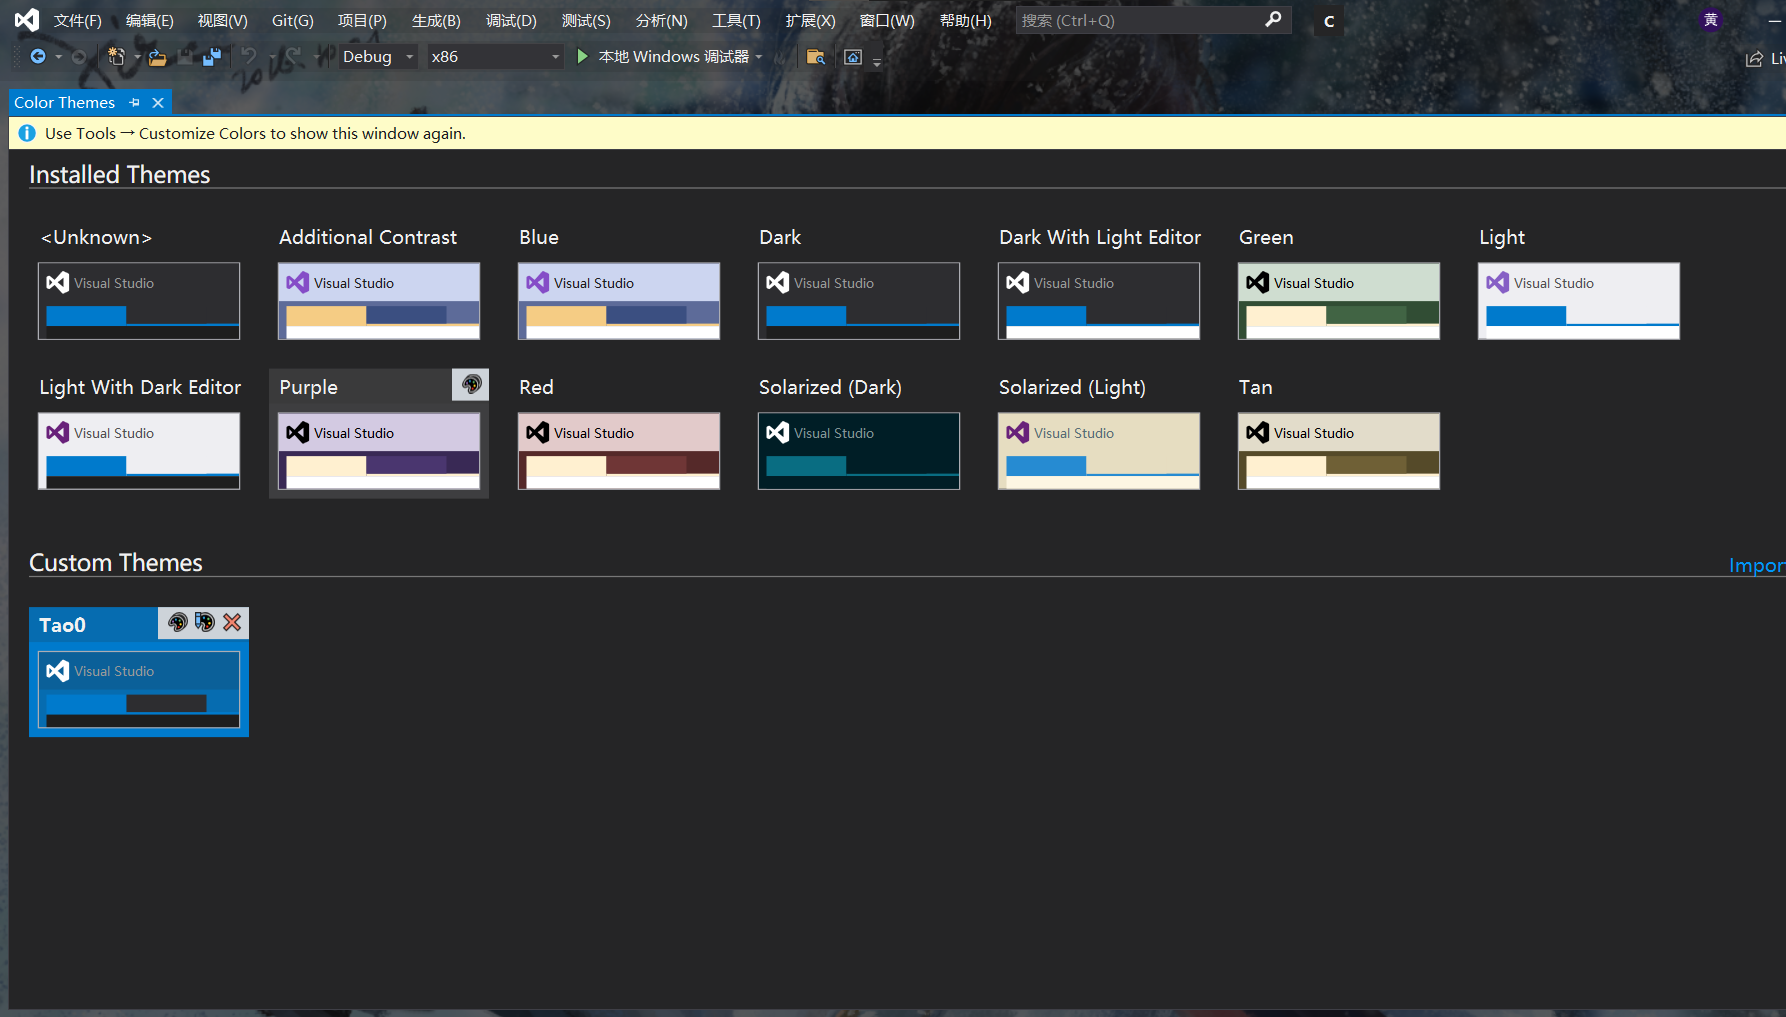Open the 分析(N) menu
This screenshot has width=1786, height=1017.
coord(662,20)
